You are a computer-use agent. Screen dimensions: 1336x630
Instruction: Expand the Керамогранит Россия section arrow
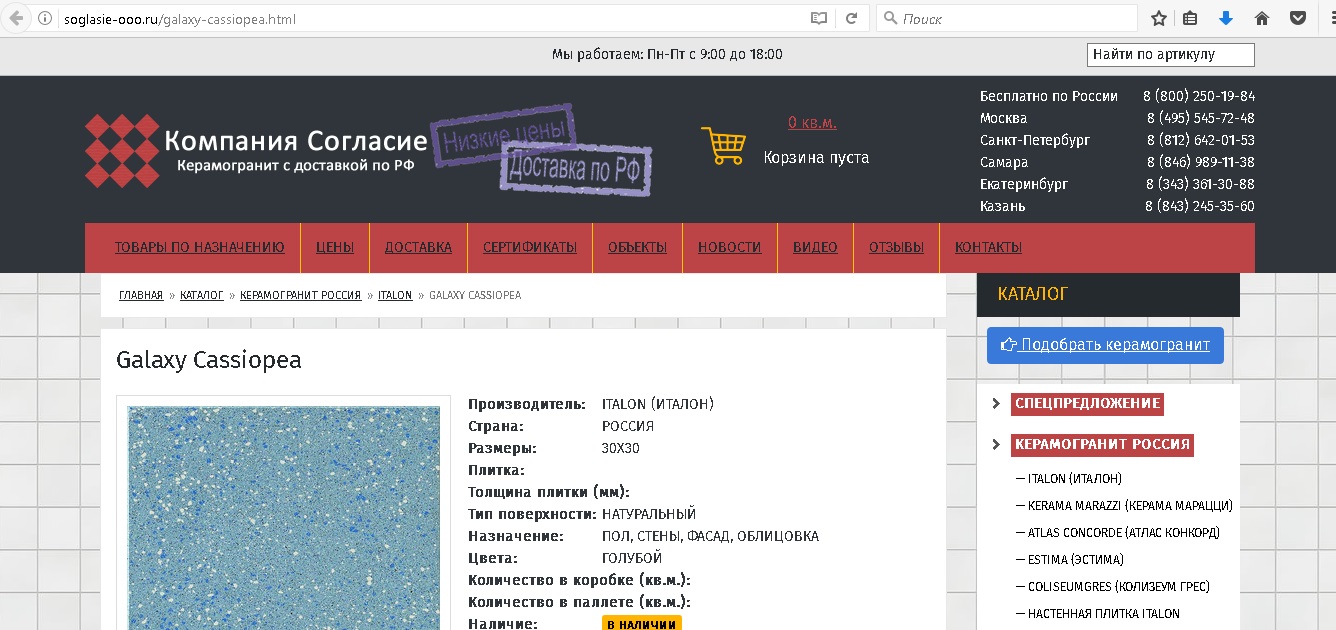996,445
